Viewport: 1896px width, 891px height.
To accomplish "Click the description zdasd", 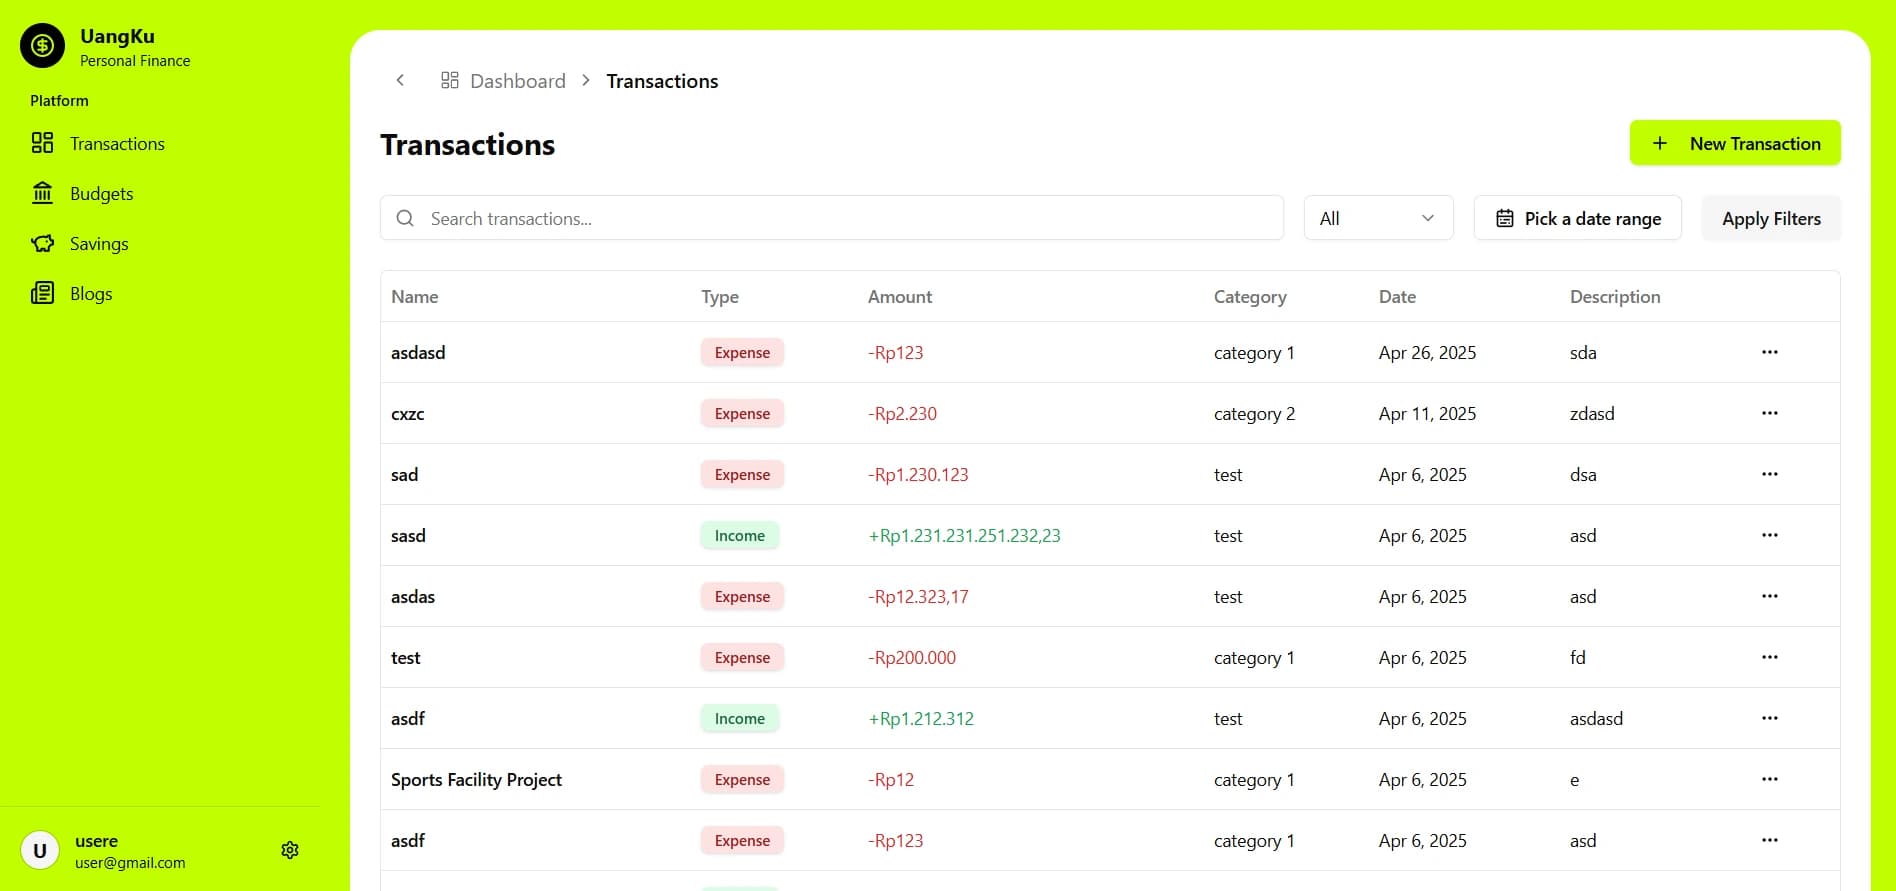I will pyautogui.click(x=1592, y=414).
